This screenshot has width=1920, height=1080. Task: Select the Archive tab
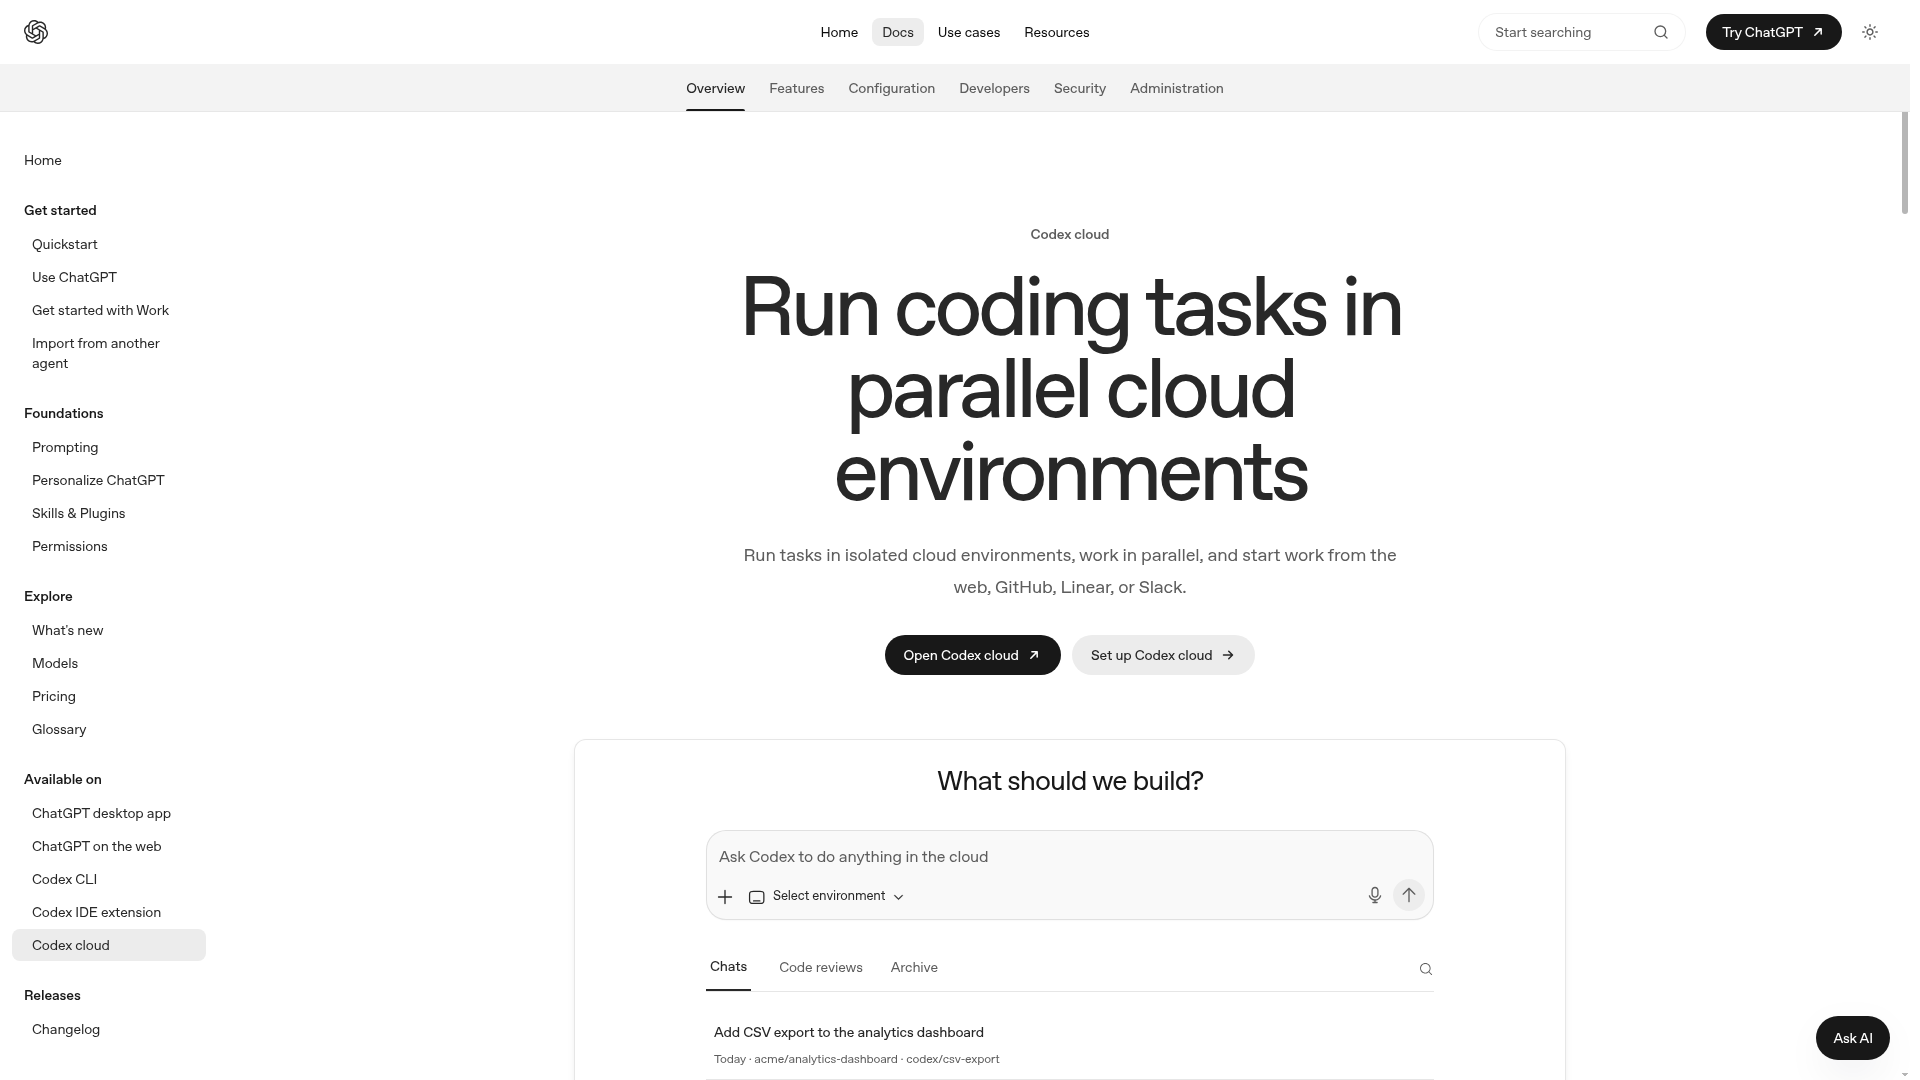(x=914, y=968)
